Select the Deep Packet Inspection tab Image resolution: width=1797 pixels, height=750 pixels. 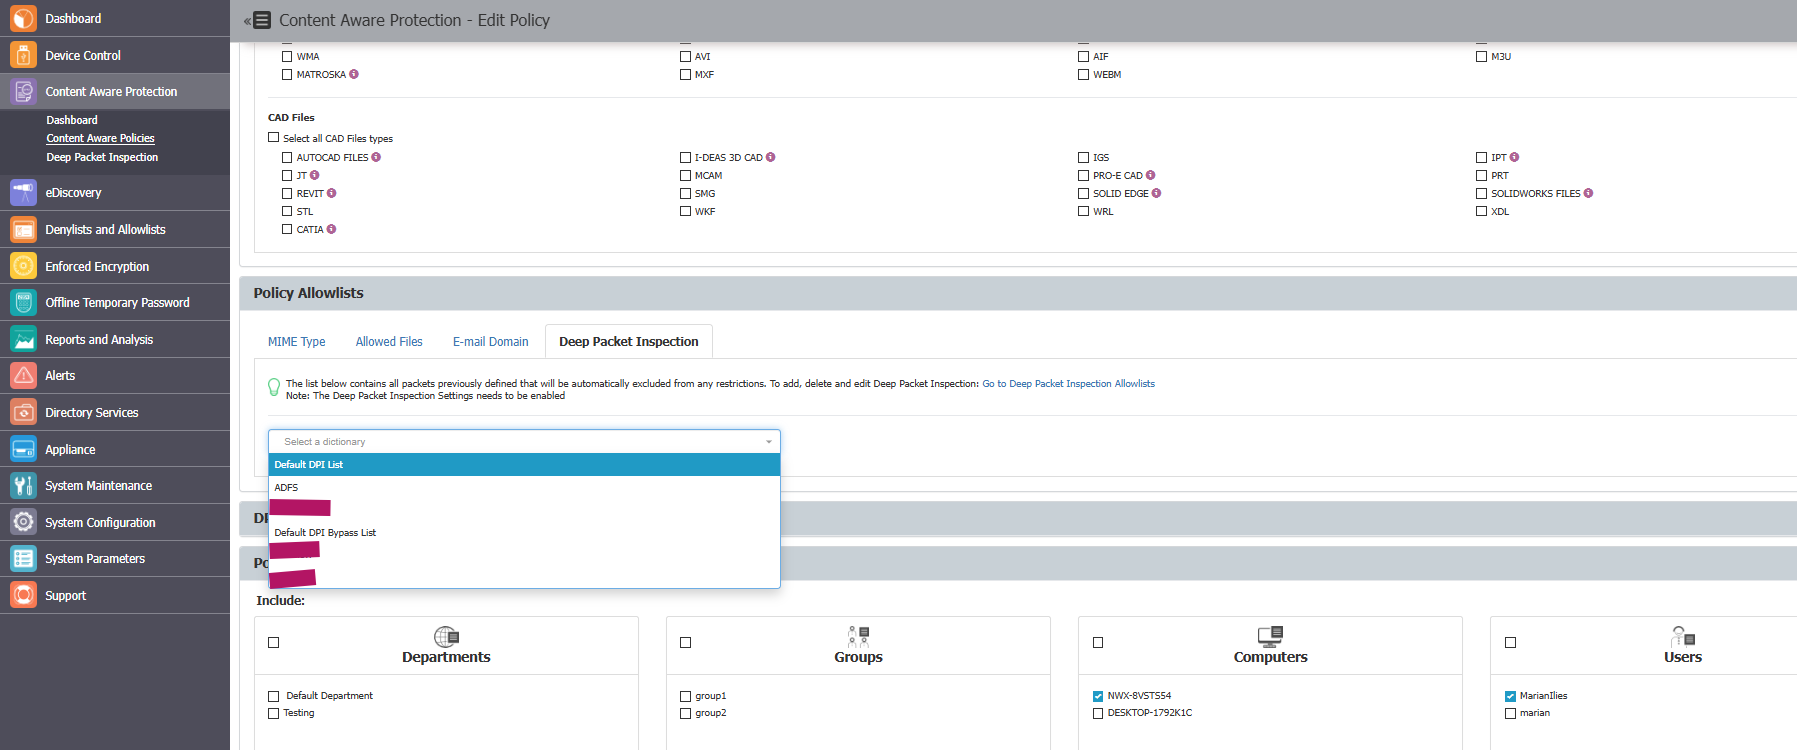[629, 341]
